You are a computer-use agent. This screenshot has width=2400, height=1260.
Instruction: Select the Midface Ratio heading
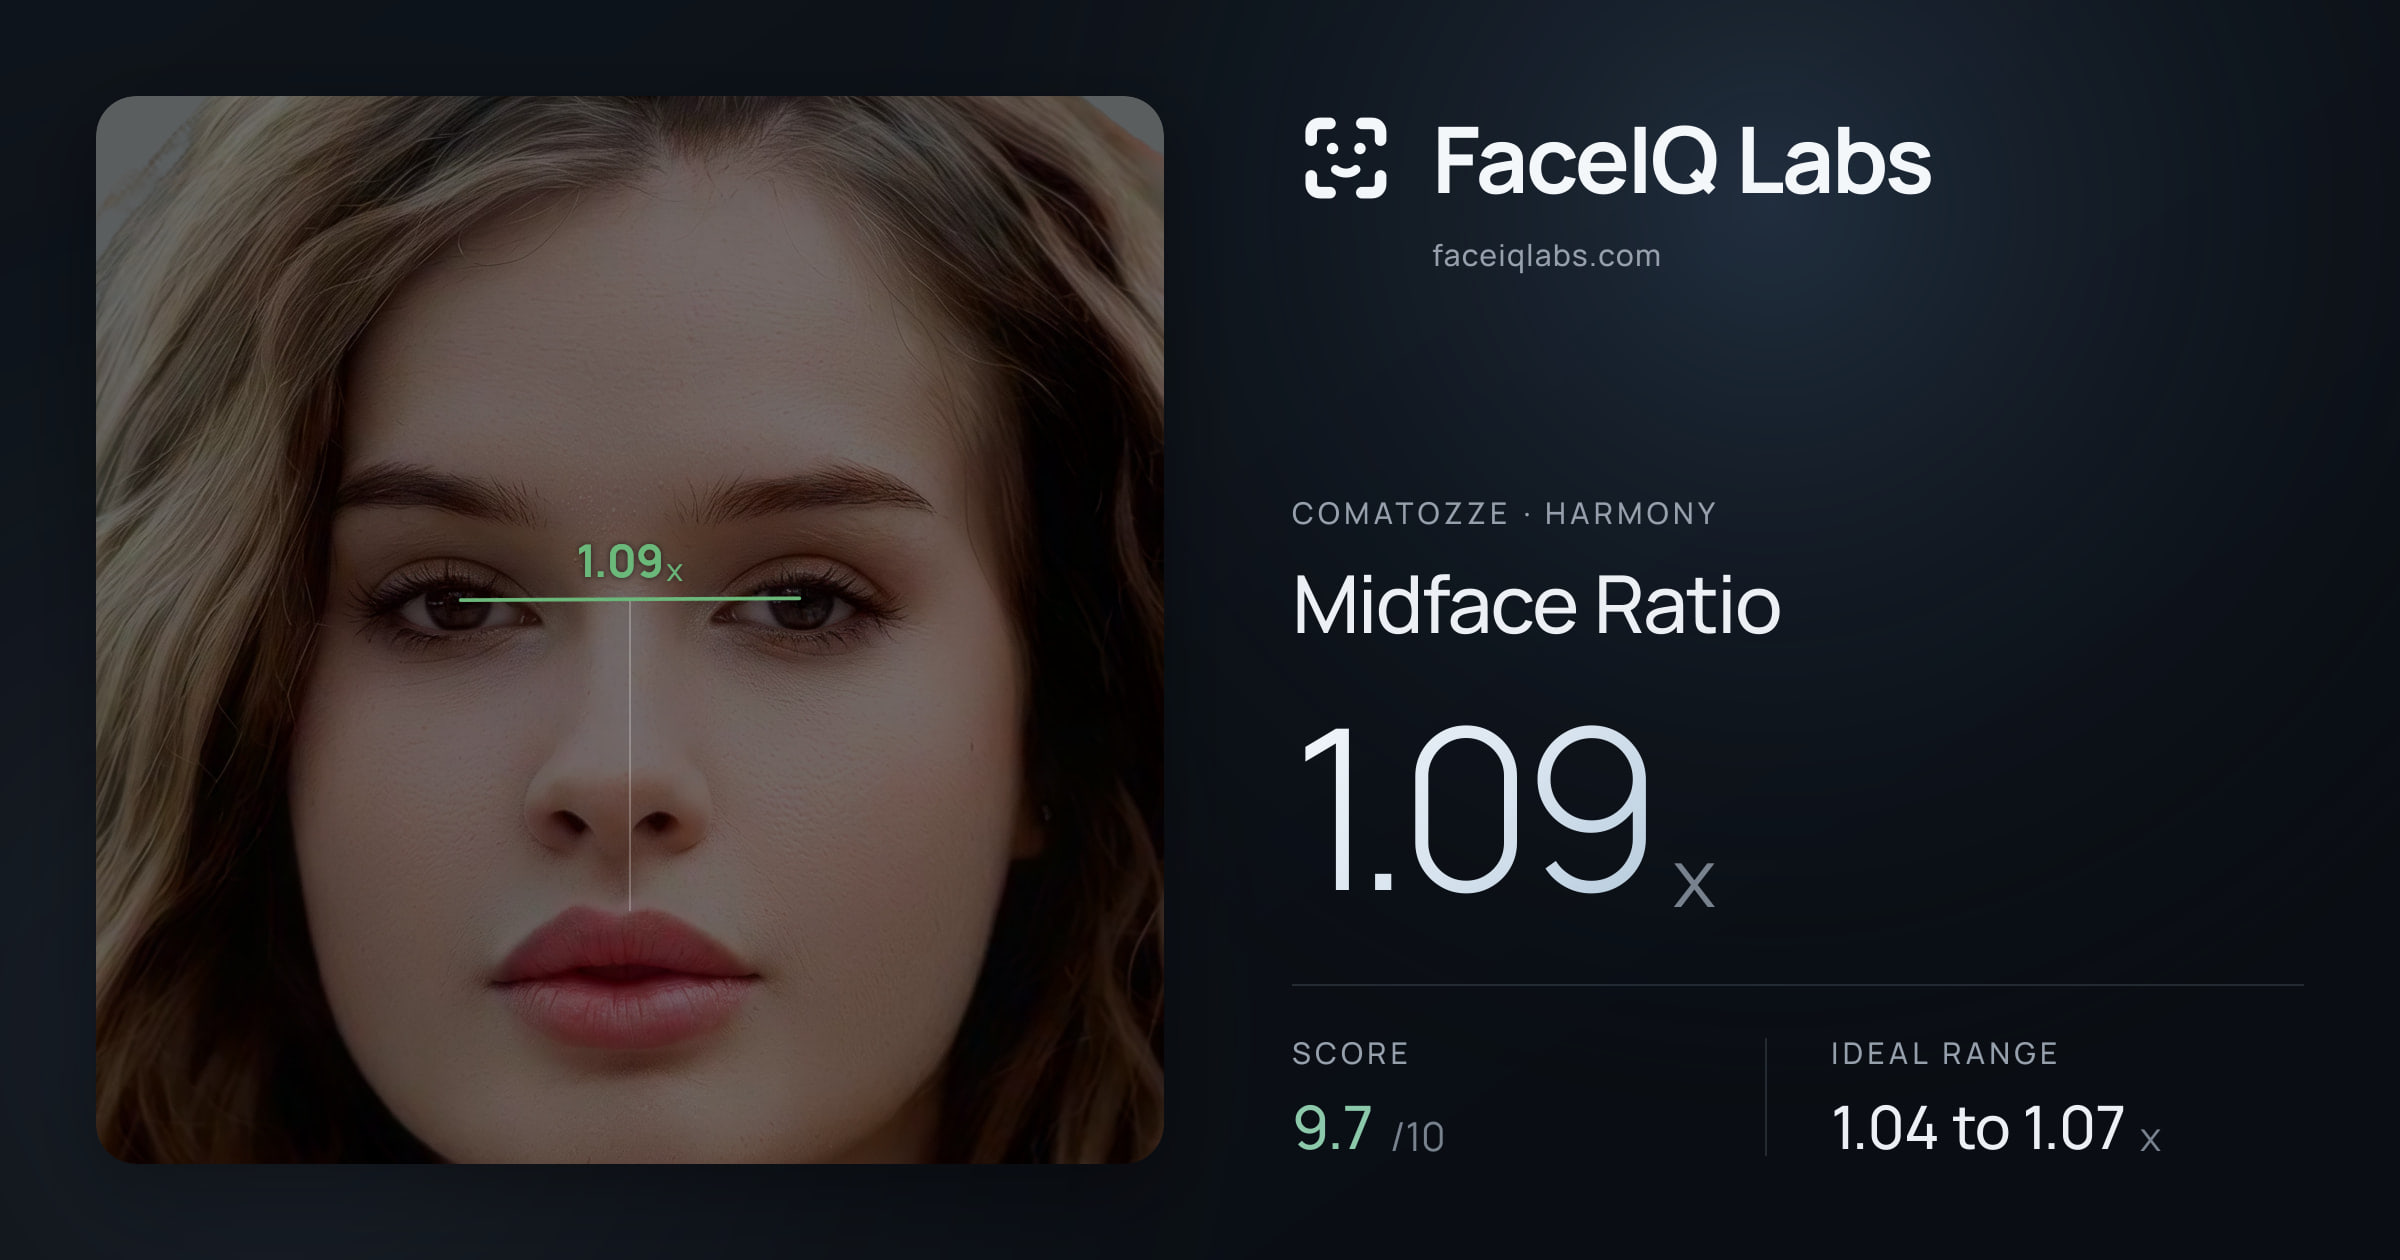1536,604
